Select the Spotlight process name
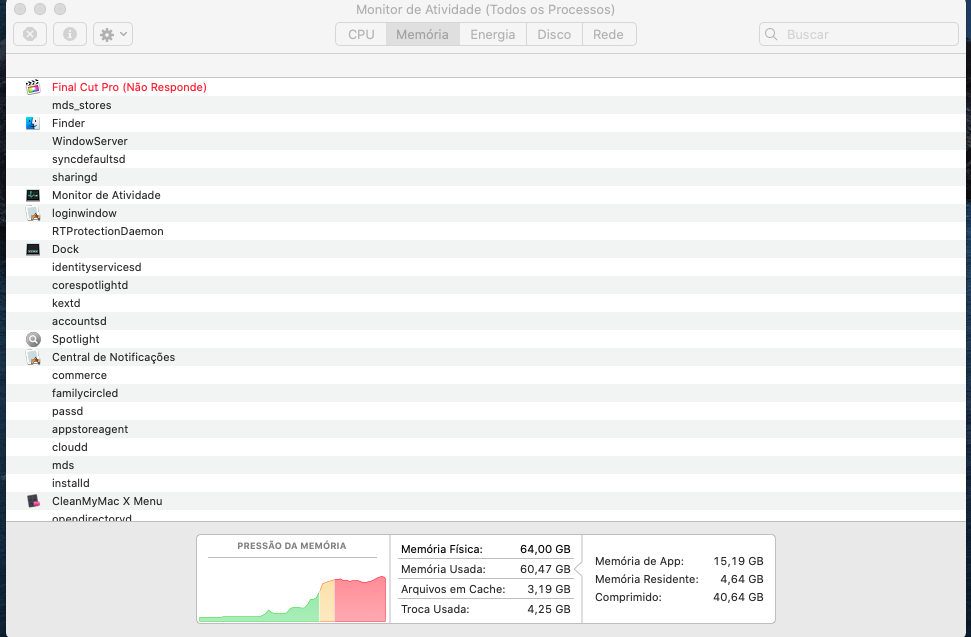 (x=76, y=339)
